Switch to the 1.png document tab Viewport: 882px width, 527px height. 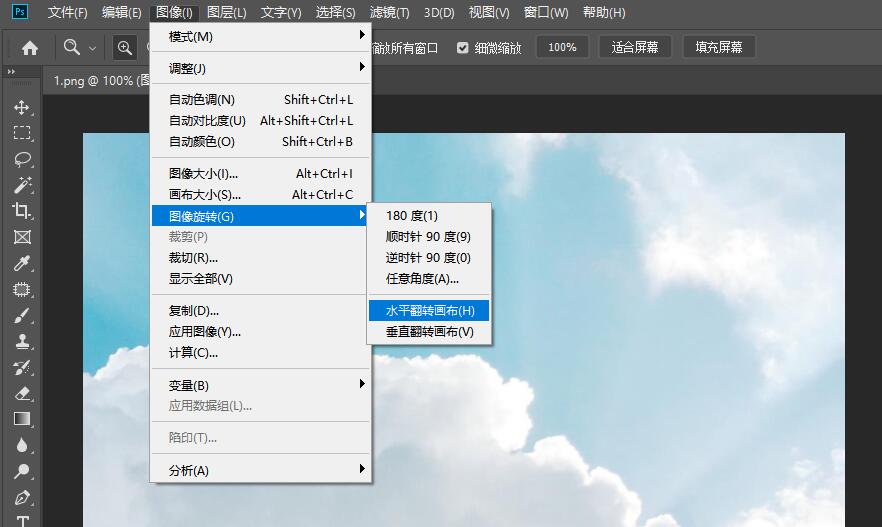click(x=98, y=80)
